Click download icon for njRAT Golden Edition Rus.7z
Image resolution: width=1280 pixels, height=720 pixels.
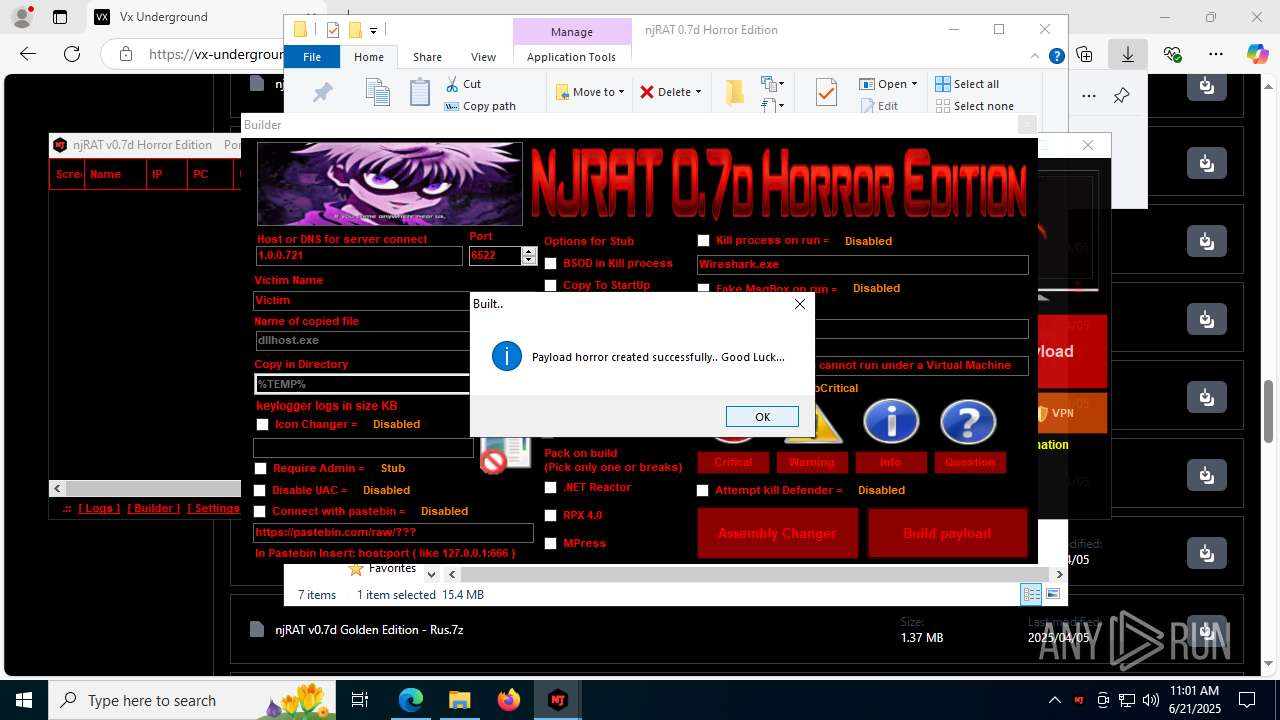click(x=1207, y=630)
